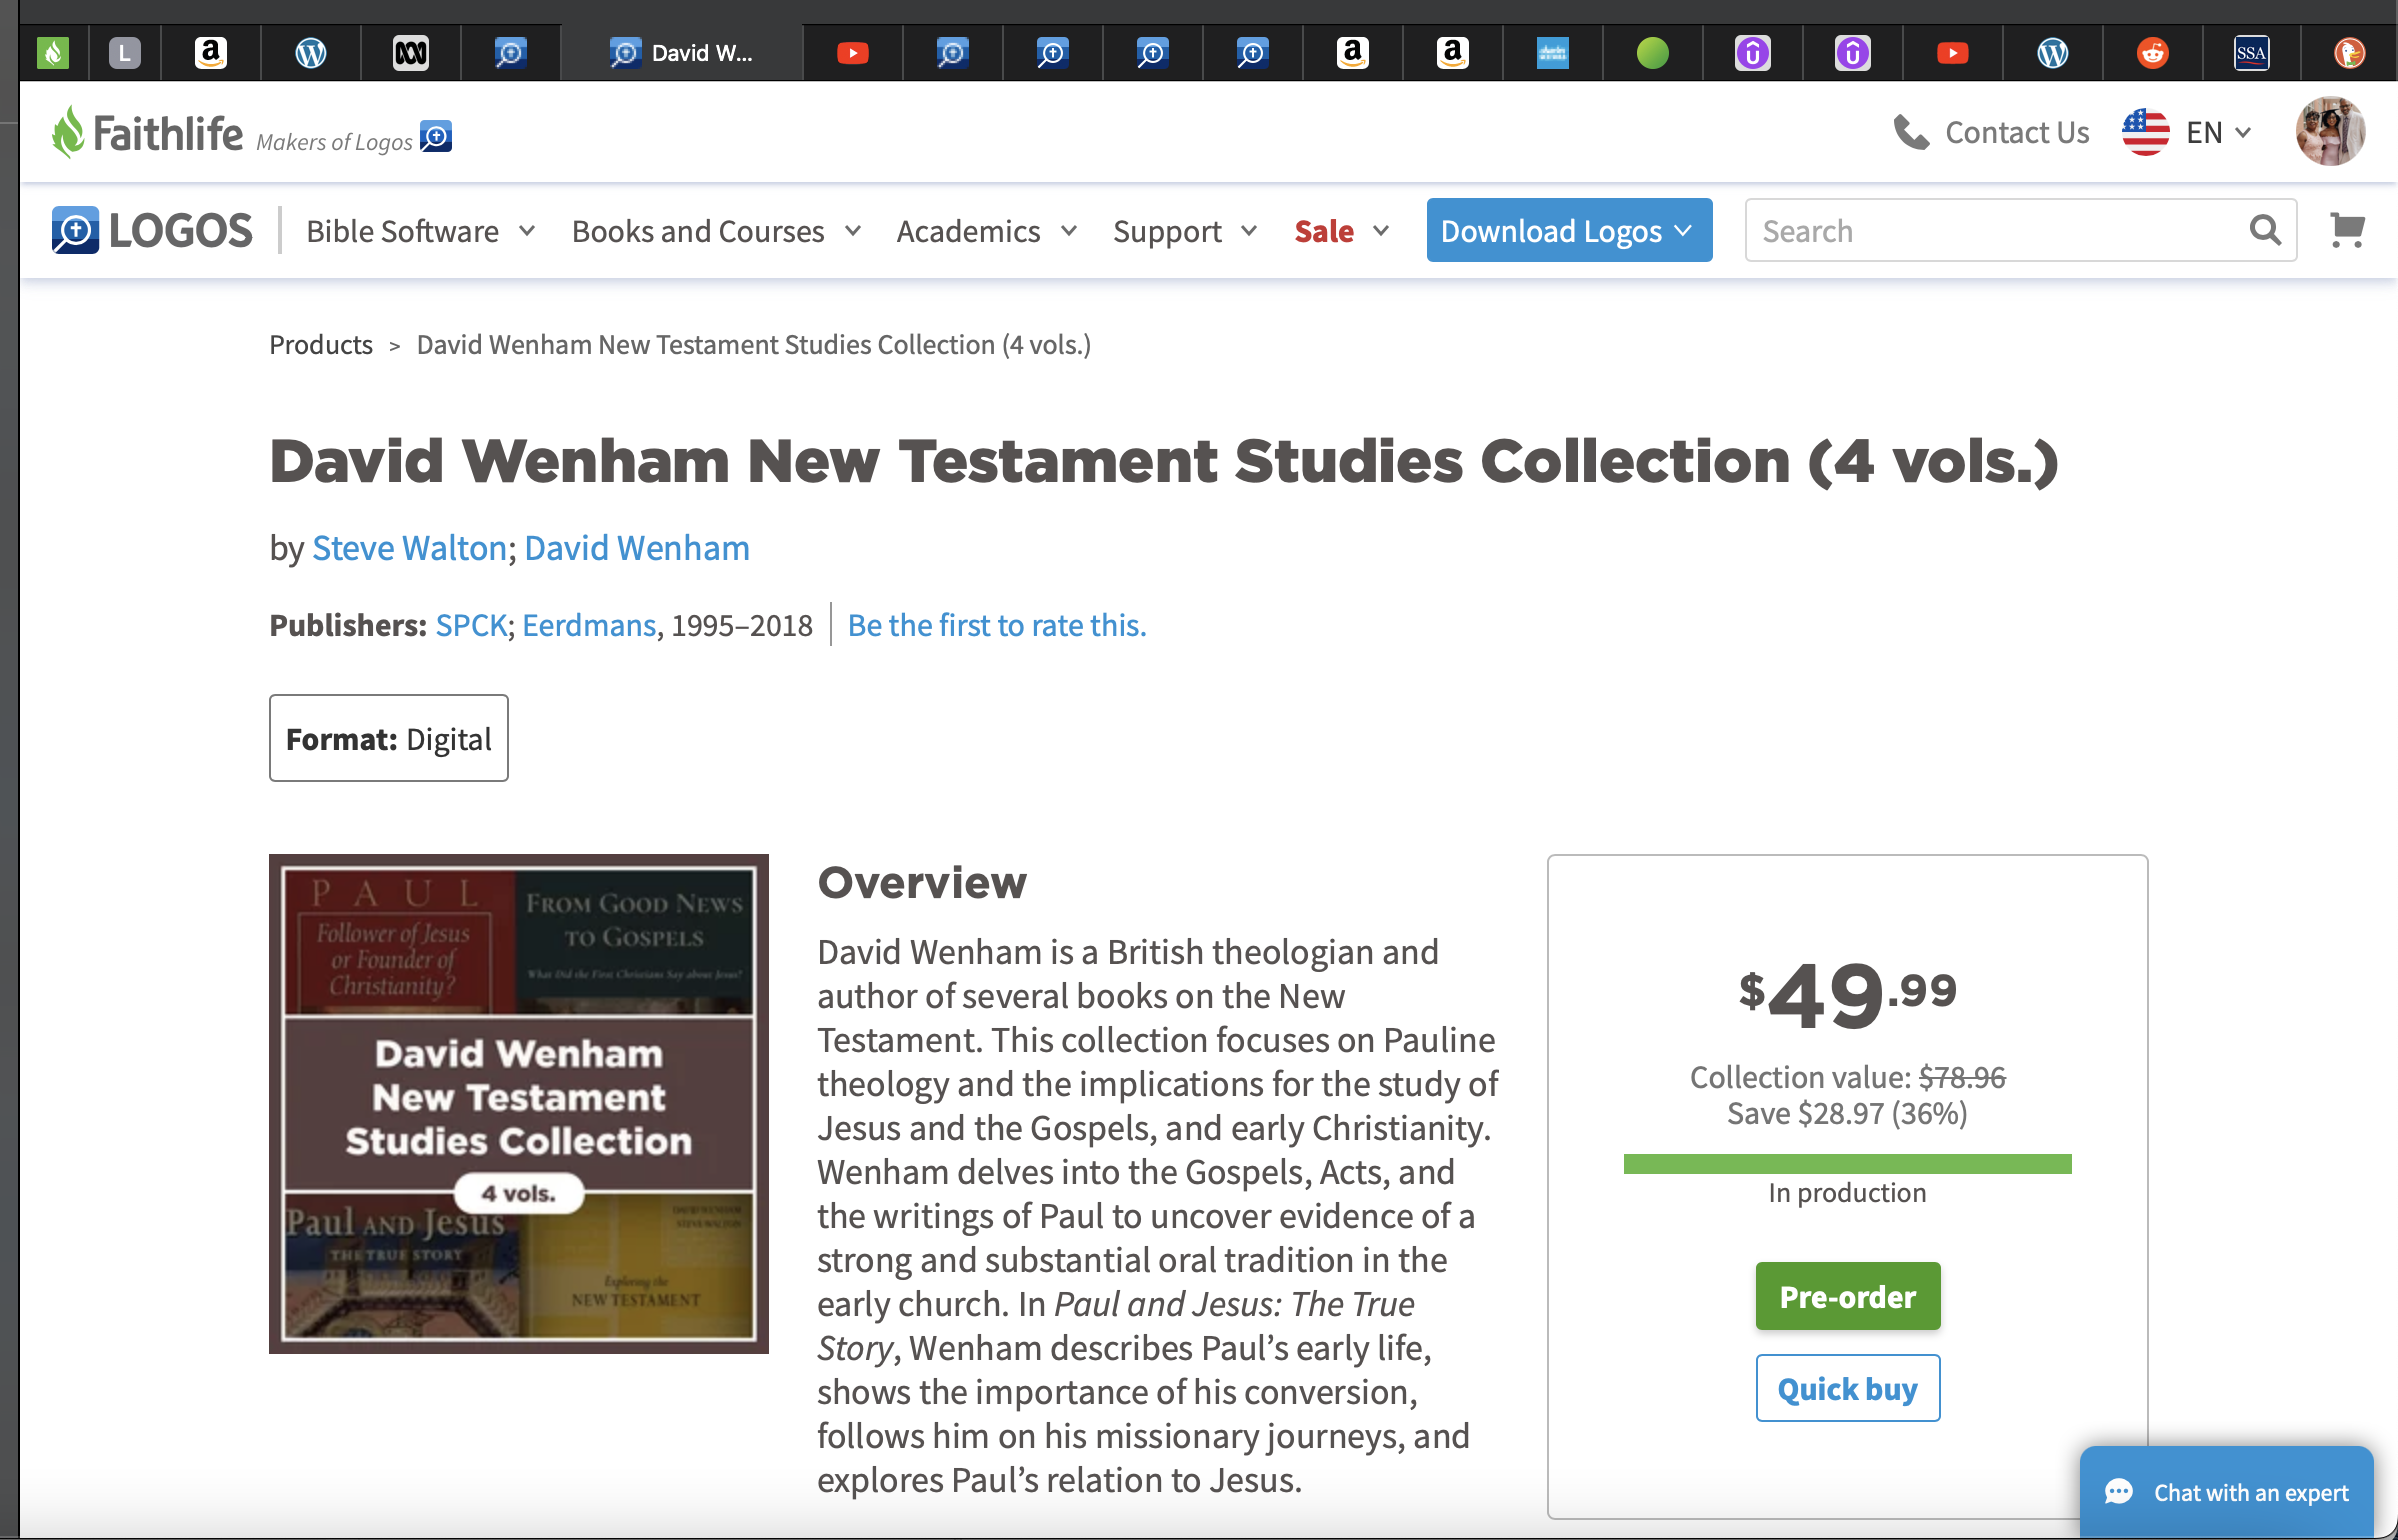Switch to the SSA browser tab
Image resolution: width=2398 pixels, height=1540 pixels.
2251,53
